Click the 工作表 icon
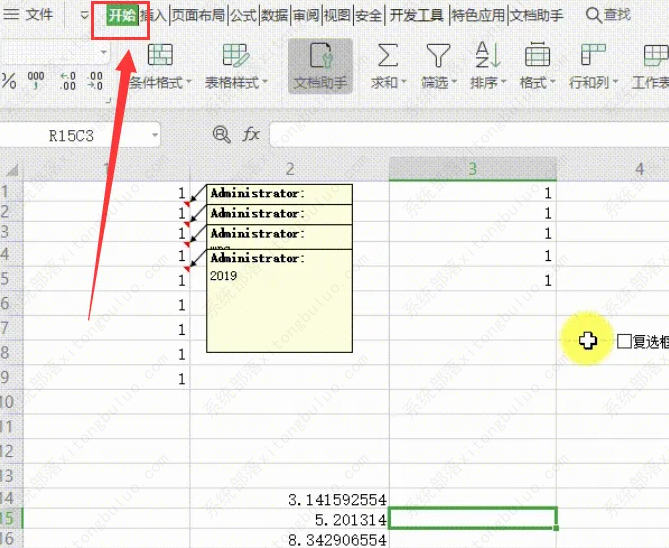The width and height of the screenshot is (669, 548). tap(656, 55)
